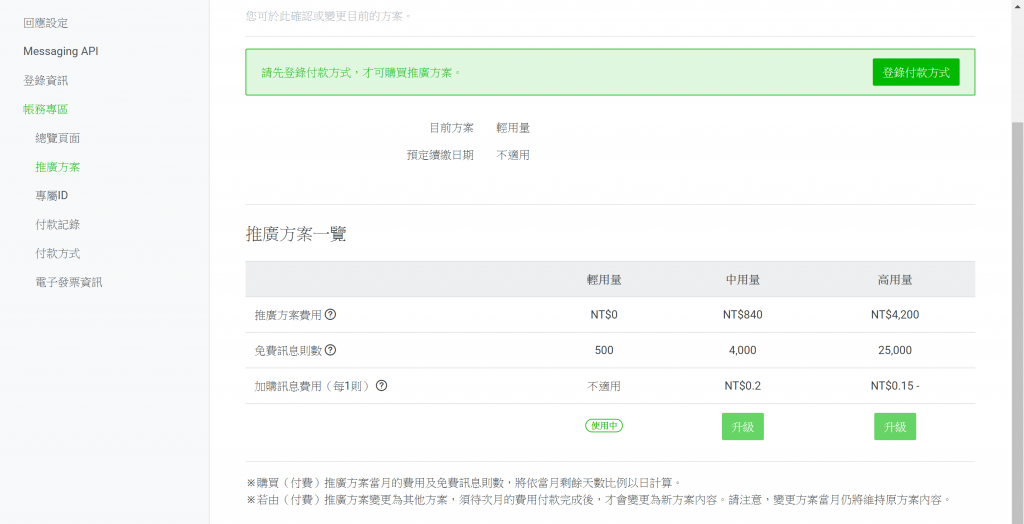This screenshot has width=1024, height=524.
Task: Click the 輕用量 column header
Action: (604, 280)
